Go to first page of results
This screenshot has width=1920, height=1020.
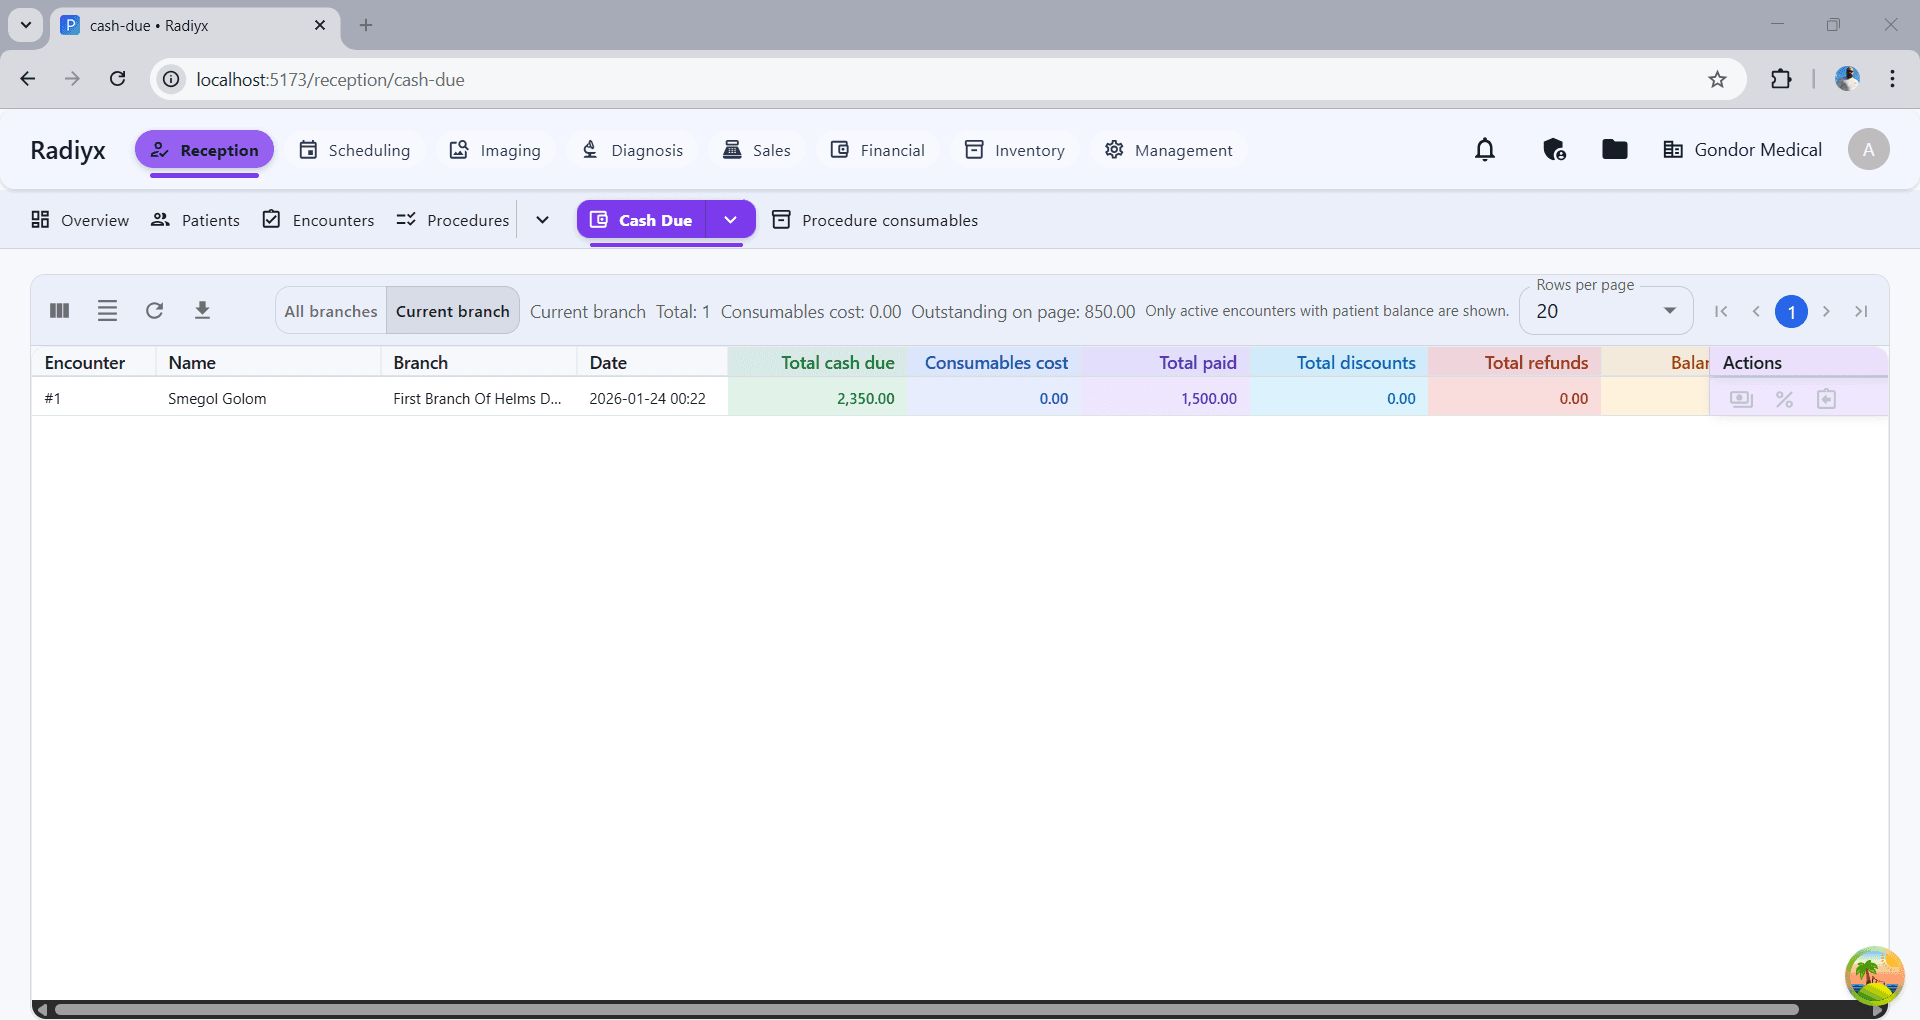coord(1721,311)
